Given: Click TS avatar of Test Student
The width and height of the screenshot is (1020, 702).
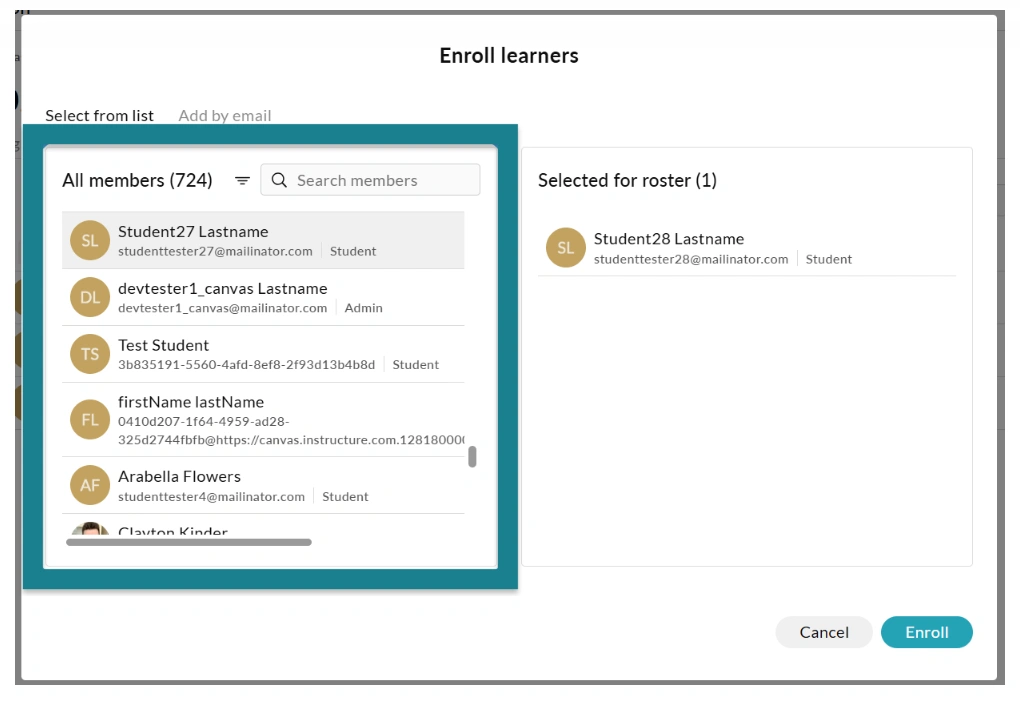Looking at the screenshot, I should 90,354.
